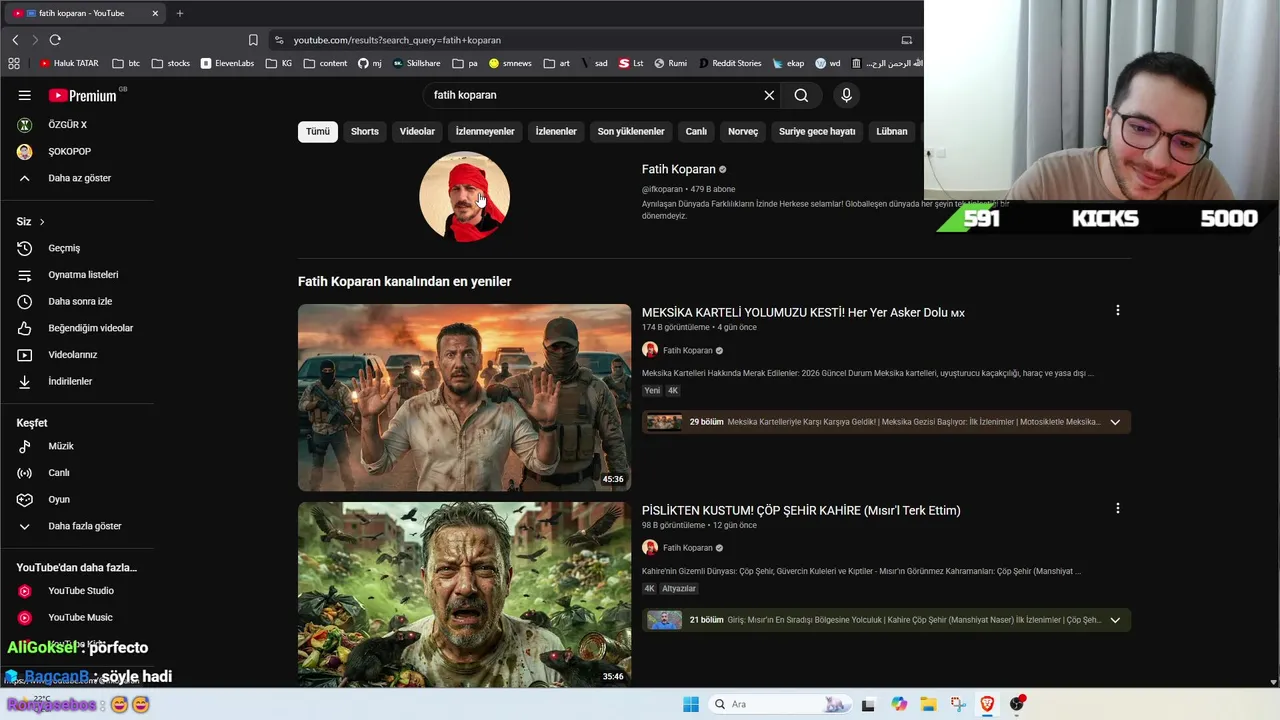Select the Suriye gece hayatı filter chip
Viewport: 1280px width, 720px height.
pyautogui.click(x=817, y=131)
